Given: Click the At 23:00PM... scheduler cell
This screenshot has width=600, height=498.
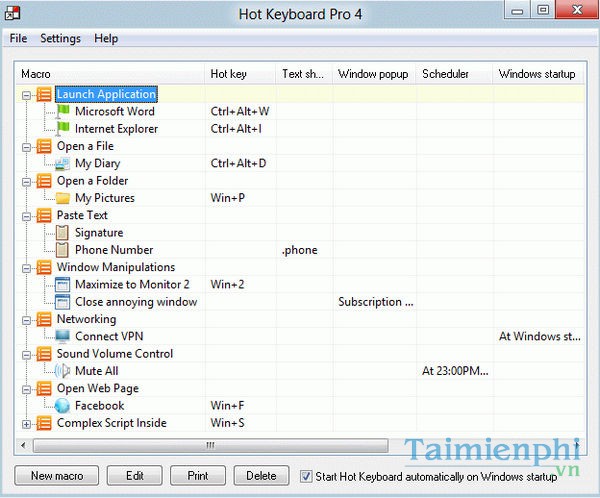Looking at the screenshot, I should tap(455, 371).
